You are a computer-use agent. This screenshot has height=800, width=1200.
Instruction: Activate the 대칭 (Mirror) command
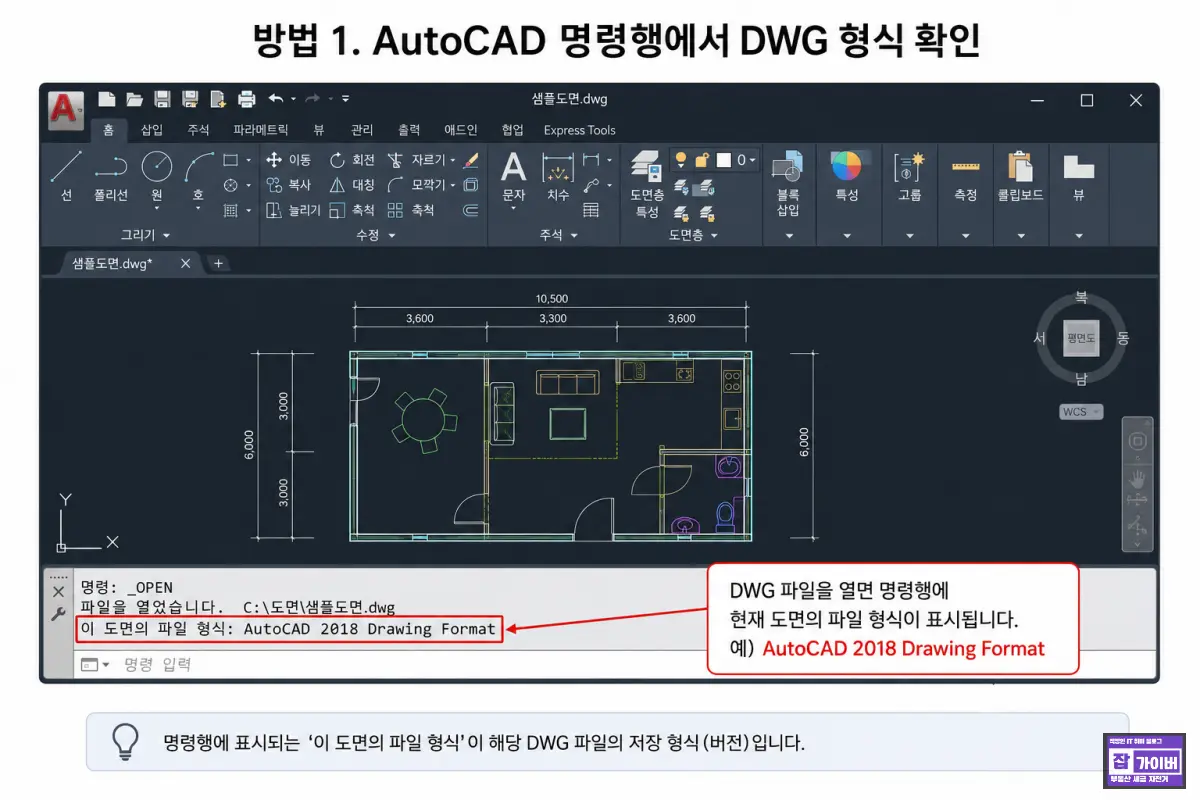pos(352,185)
